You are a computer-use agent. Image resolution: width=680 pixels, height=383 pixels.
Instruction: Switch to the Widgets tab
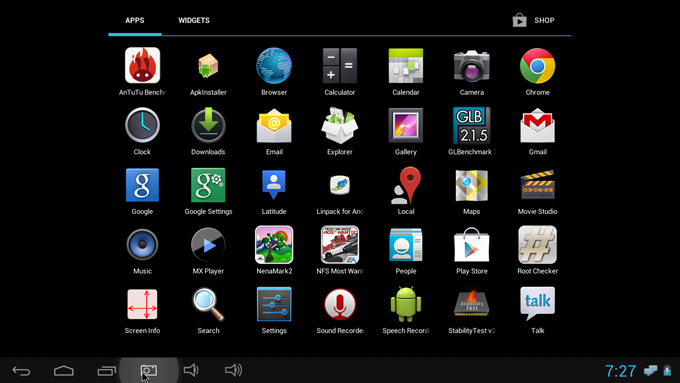click(x=194, y=20)
